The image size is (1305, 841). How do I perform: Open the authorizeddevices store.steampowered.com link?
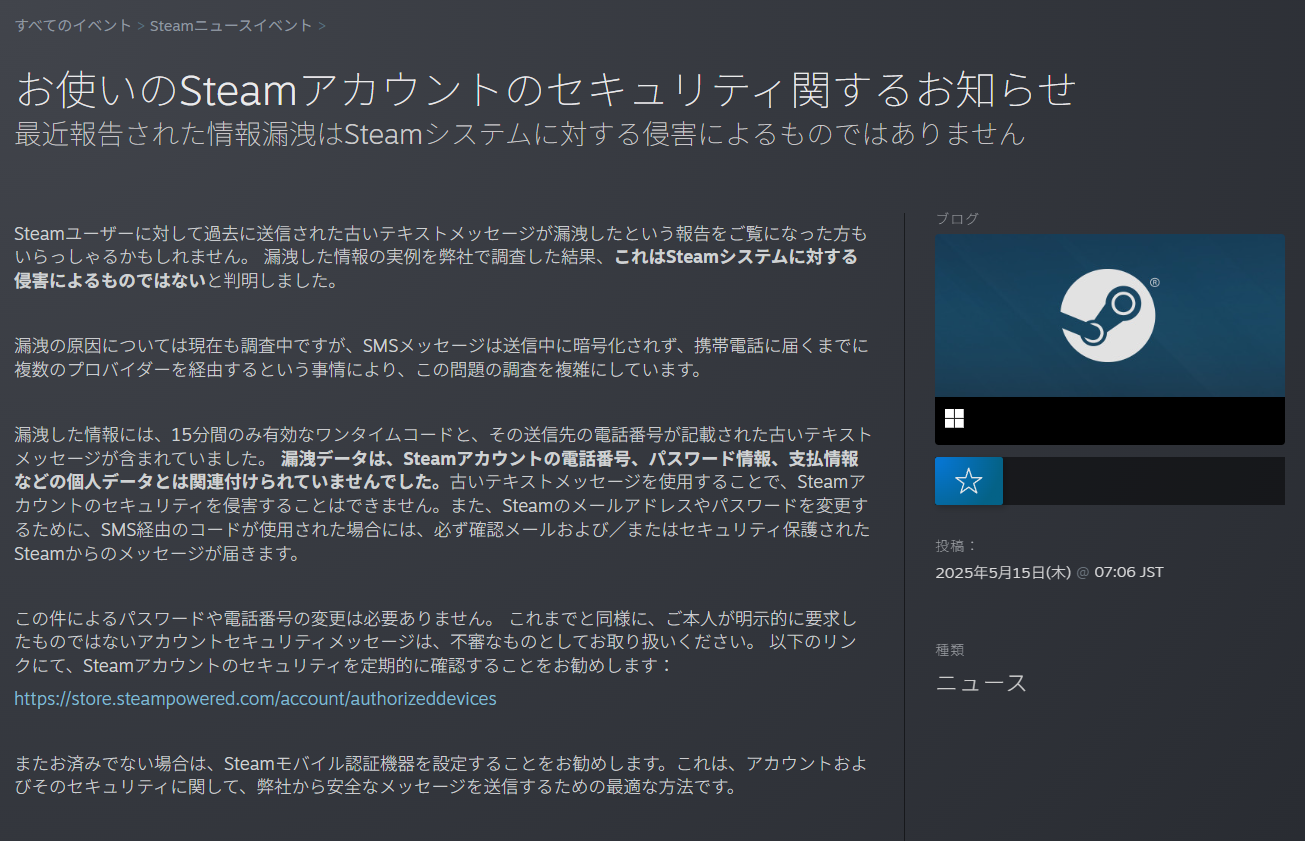pyautogui.click(x=255, y=698)
